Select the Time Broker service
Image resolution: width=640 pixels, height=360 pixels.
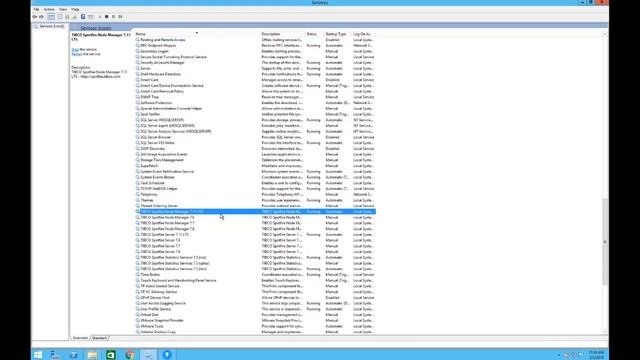coord(150,274)
